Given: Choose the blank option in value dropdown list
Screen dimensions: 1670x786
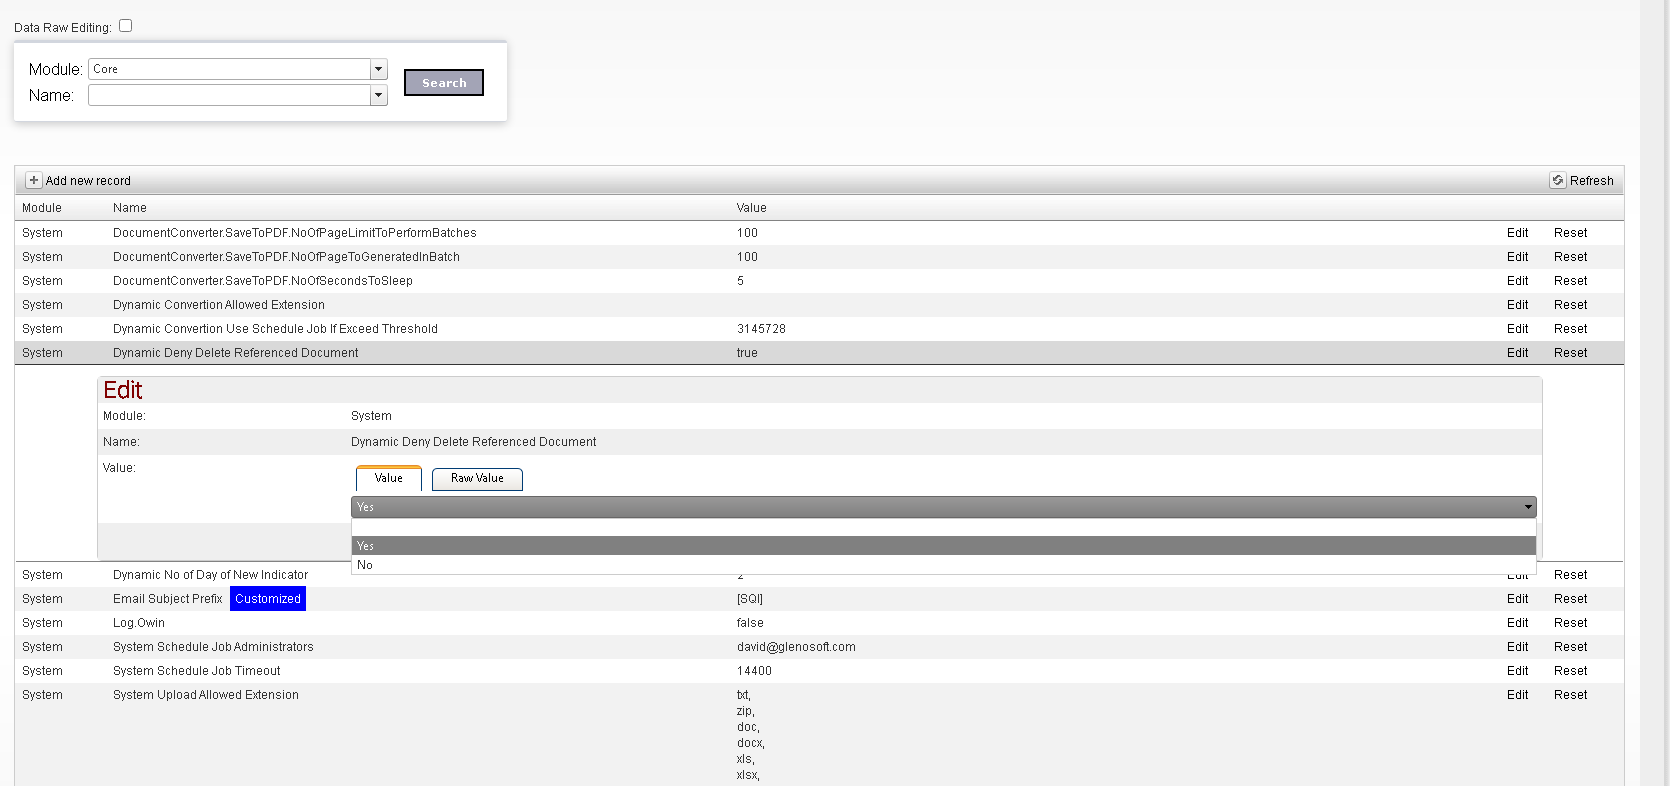Looking at the screenshot, I should tap(943, 528).
